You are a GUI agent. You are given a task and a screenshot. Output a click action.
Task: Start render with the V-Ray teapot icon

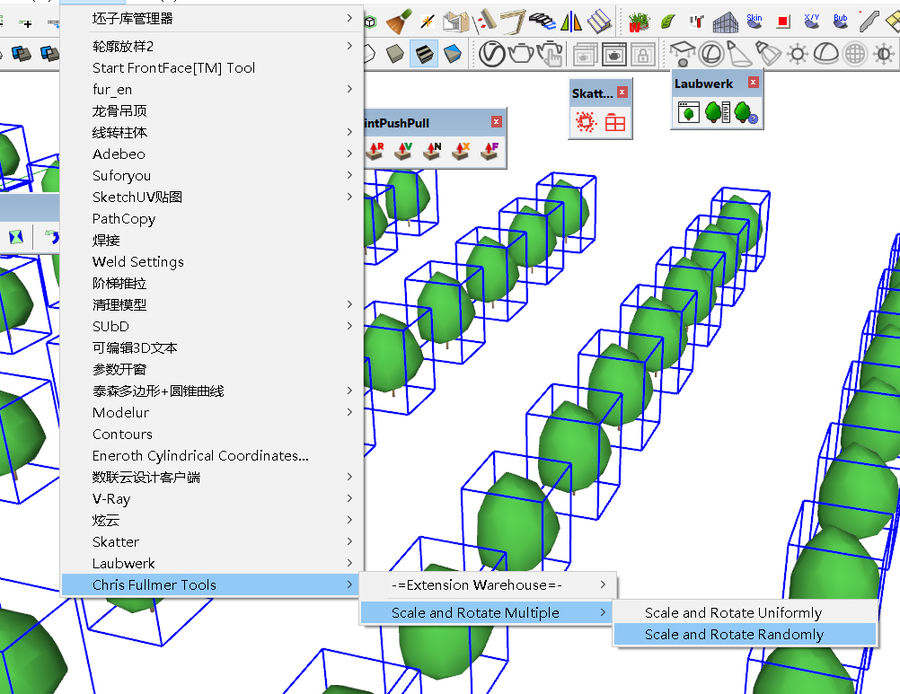click(x=521, y=54)
